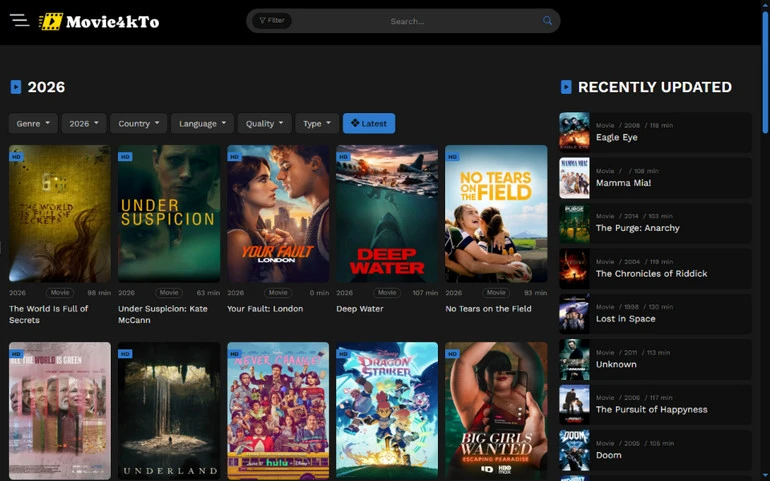
Task: Open The World Is Full of Secrets poster
Action: coord(60,213)
